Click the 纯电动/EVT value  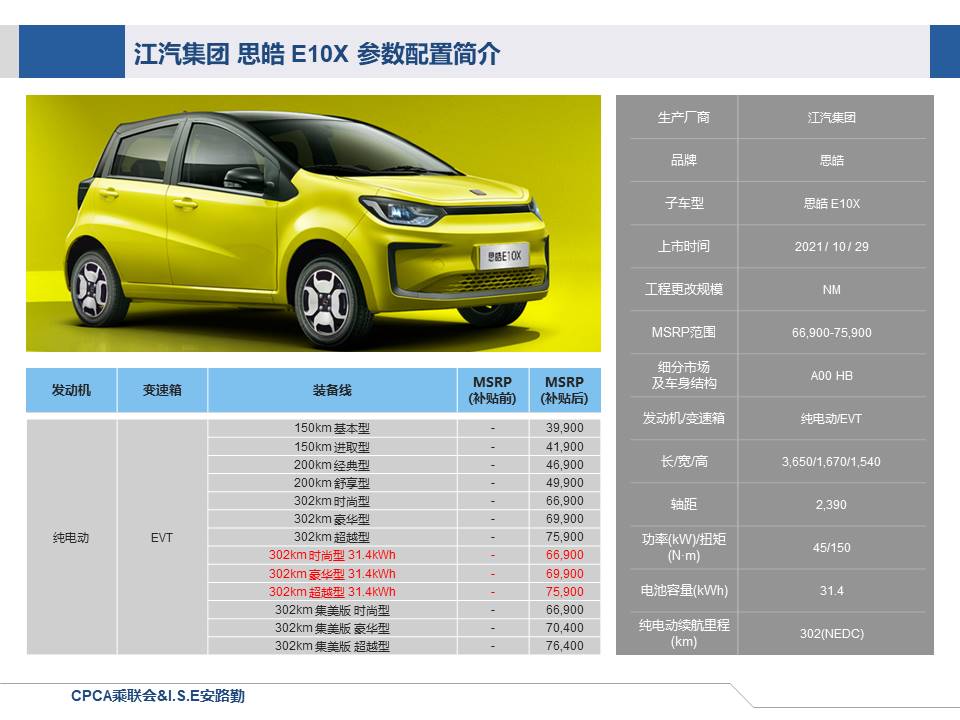(831, 419)
